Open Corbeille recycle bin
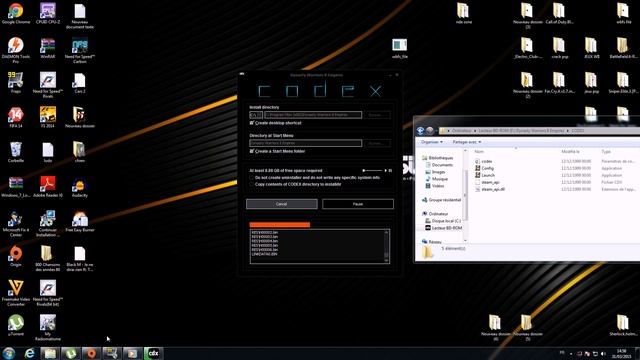 pos(16,152)
